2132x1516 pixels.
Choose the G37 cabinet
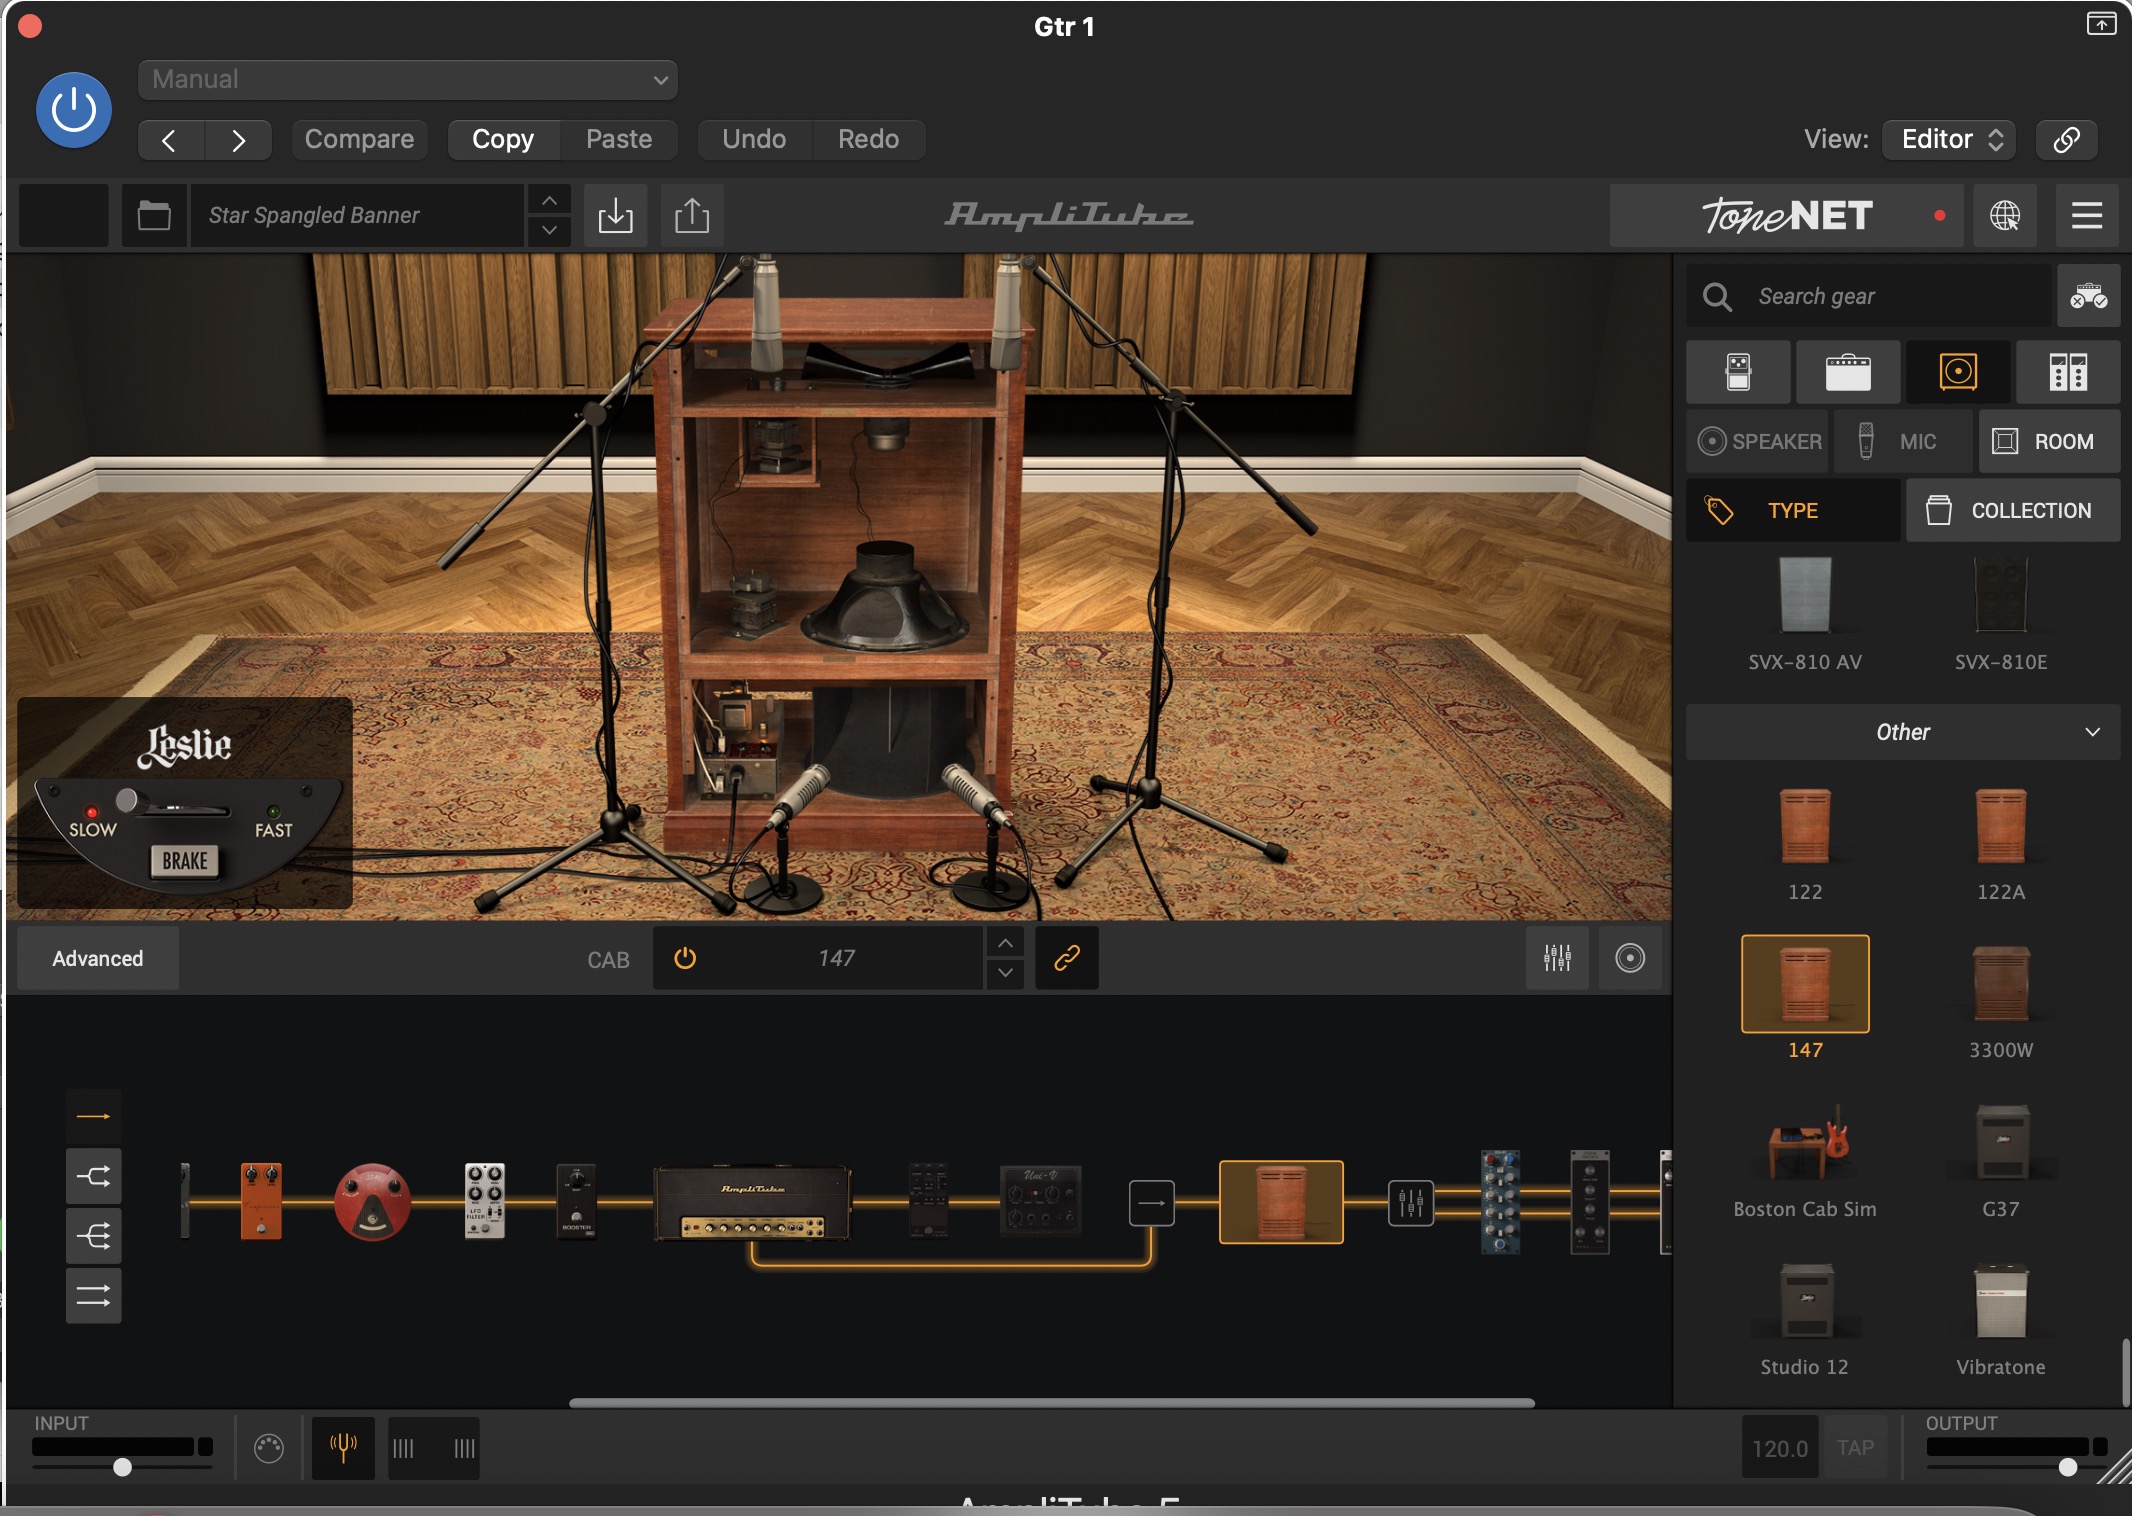(2001, 1160)
